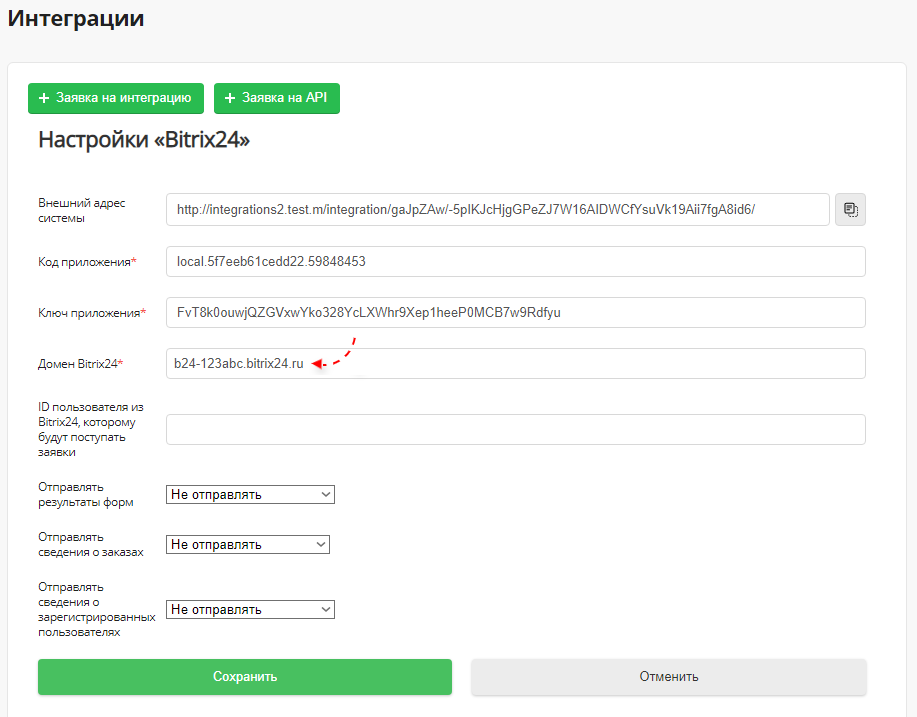Click the 'Внешний адрес системы' label

point(82,211)
